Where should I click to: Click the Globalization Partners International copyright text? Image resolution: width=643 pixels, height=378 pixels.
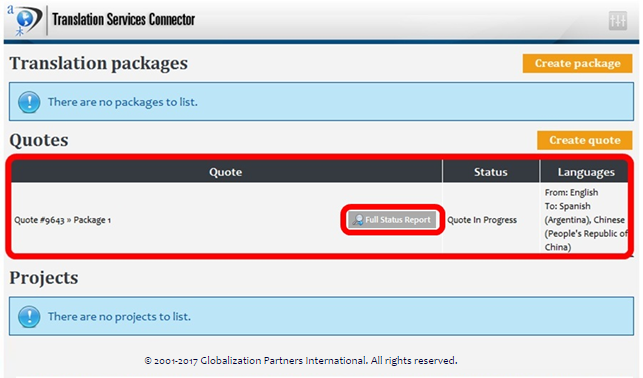(x=301, y=361)
